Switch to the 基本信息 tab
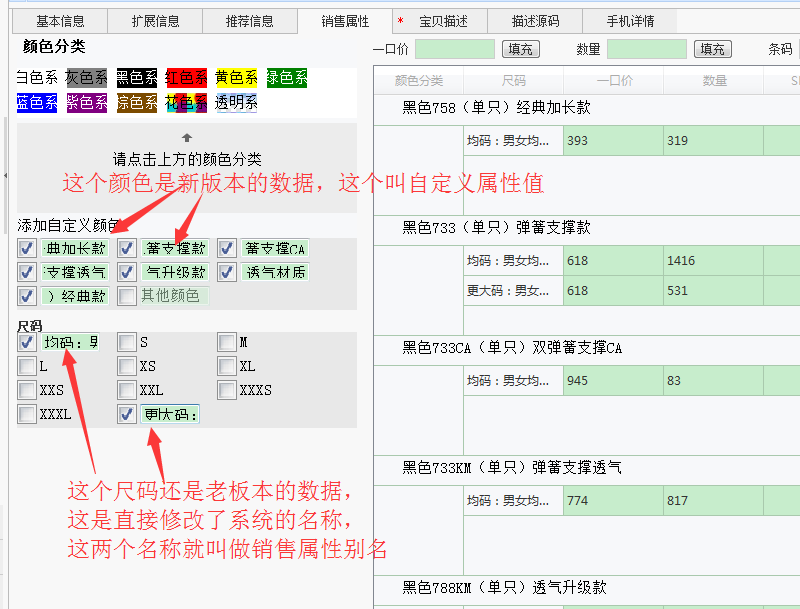 [x=61, y=21]
